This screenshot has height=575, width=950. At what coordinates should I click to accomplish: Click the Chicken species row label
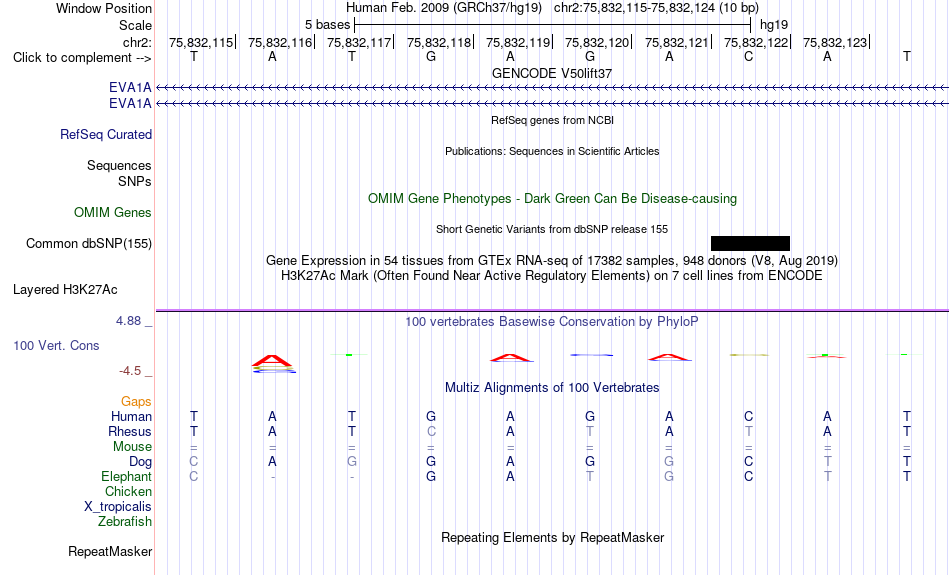[x=128, y=491]
